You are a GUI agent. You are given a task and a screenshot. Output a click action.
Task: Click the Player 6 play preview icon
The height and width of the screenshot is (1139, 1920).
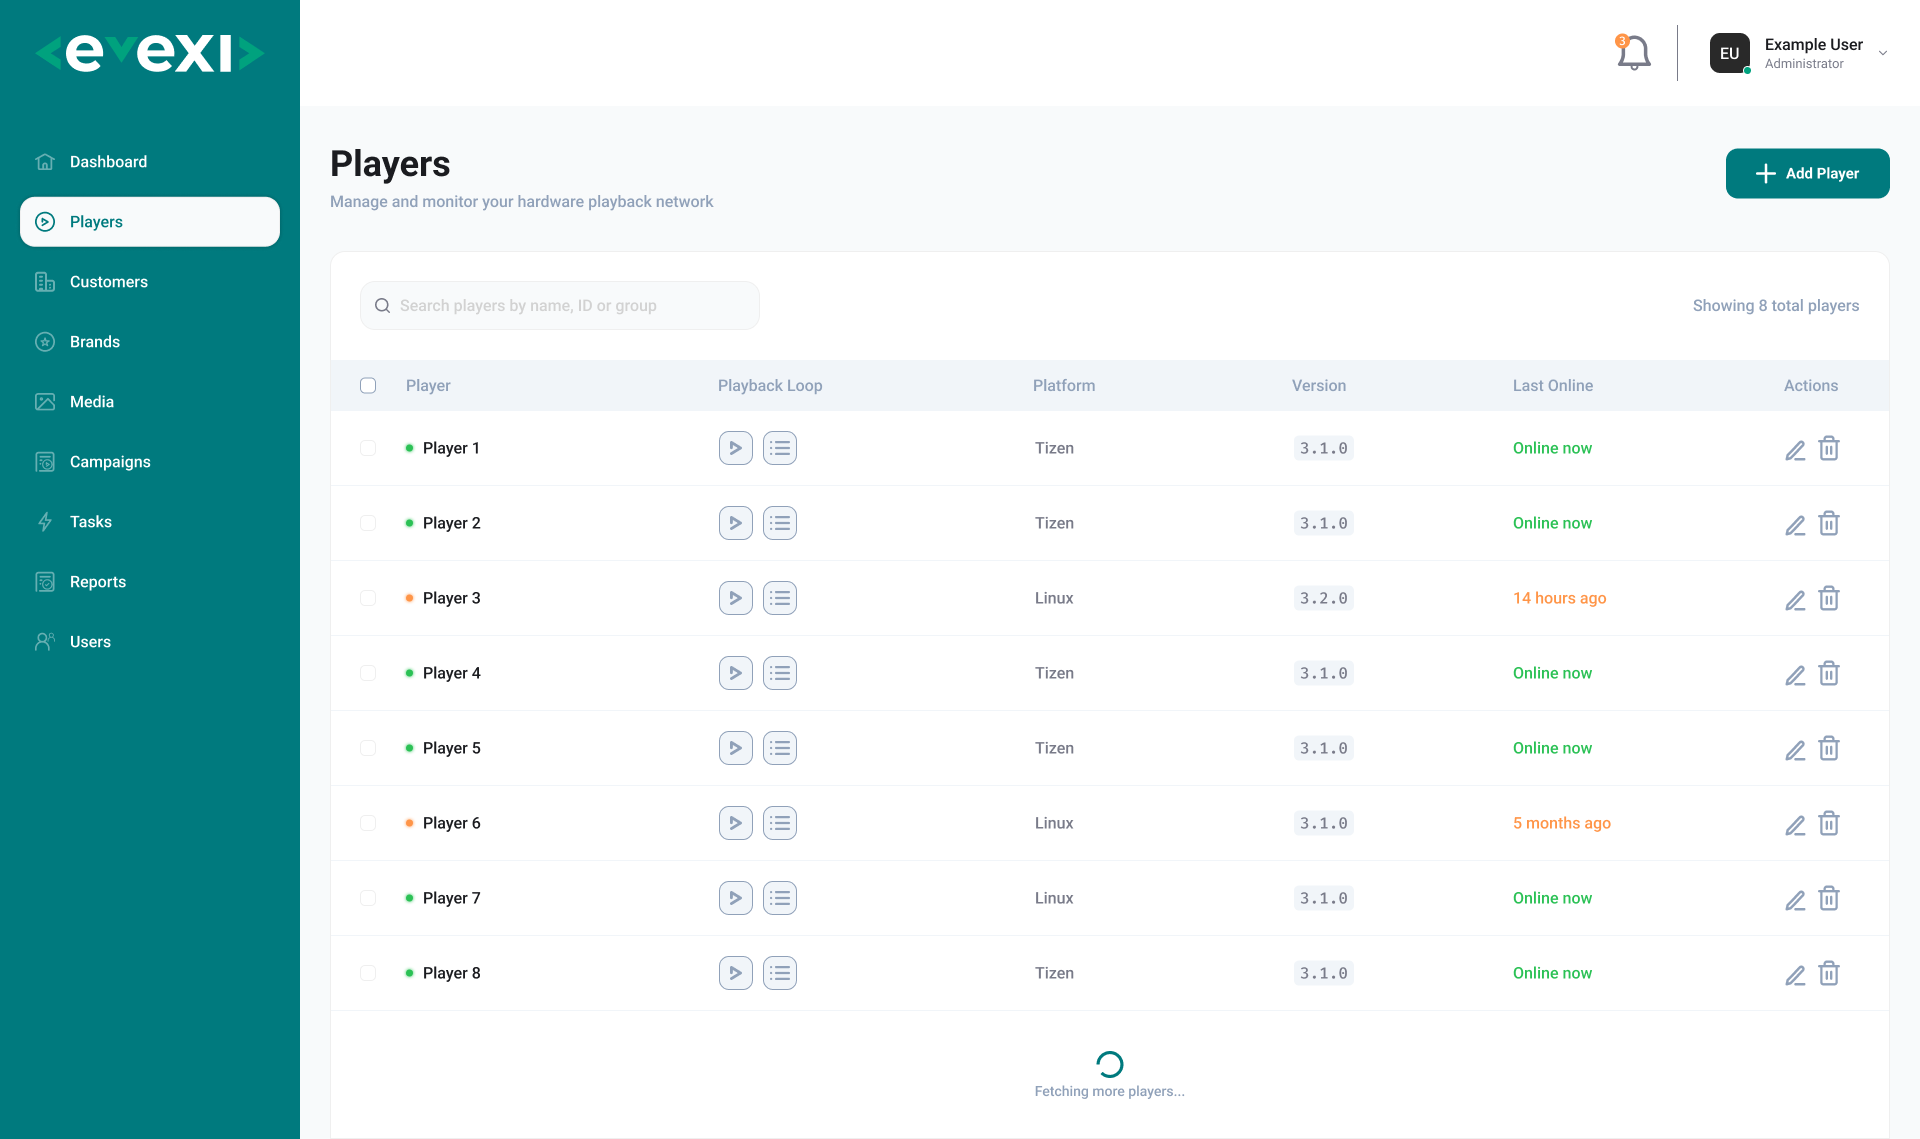pyautogui.click(x=736, y=823)
